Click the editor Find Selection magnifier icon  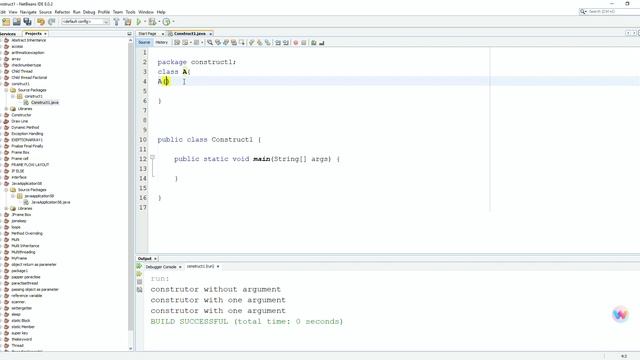pos(210,42)
